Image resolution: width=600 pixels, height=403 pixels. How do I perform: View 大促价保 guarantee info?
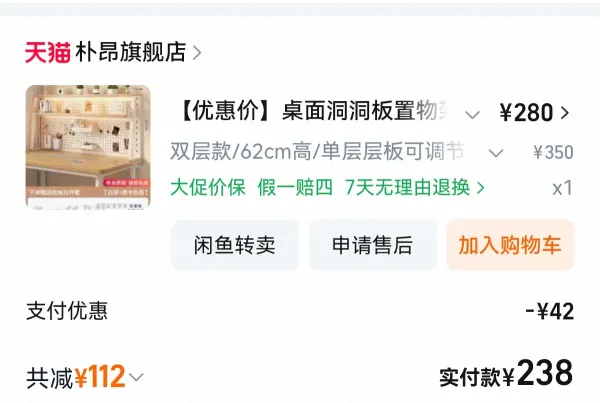pos(208,188)
